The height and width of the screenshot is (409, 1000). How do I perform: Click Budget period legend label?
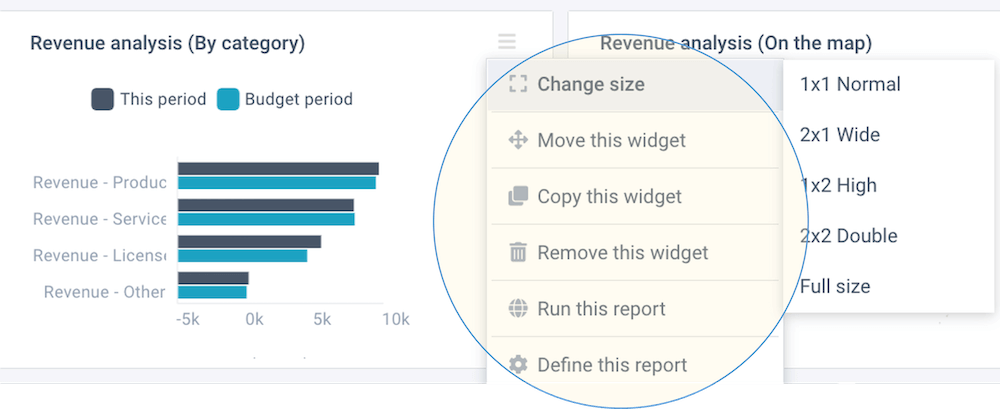tap(298, 100)
